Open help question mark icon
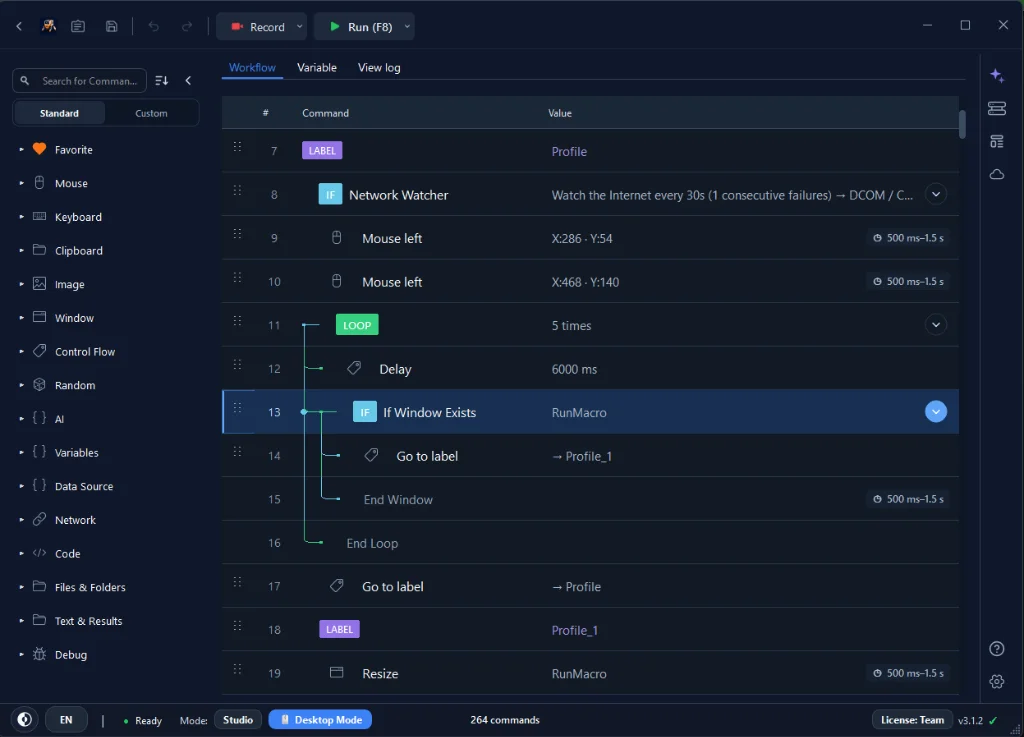Screen dimensions: 1024x737 (997, 648)
